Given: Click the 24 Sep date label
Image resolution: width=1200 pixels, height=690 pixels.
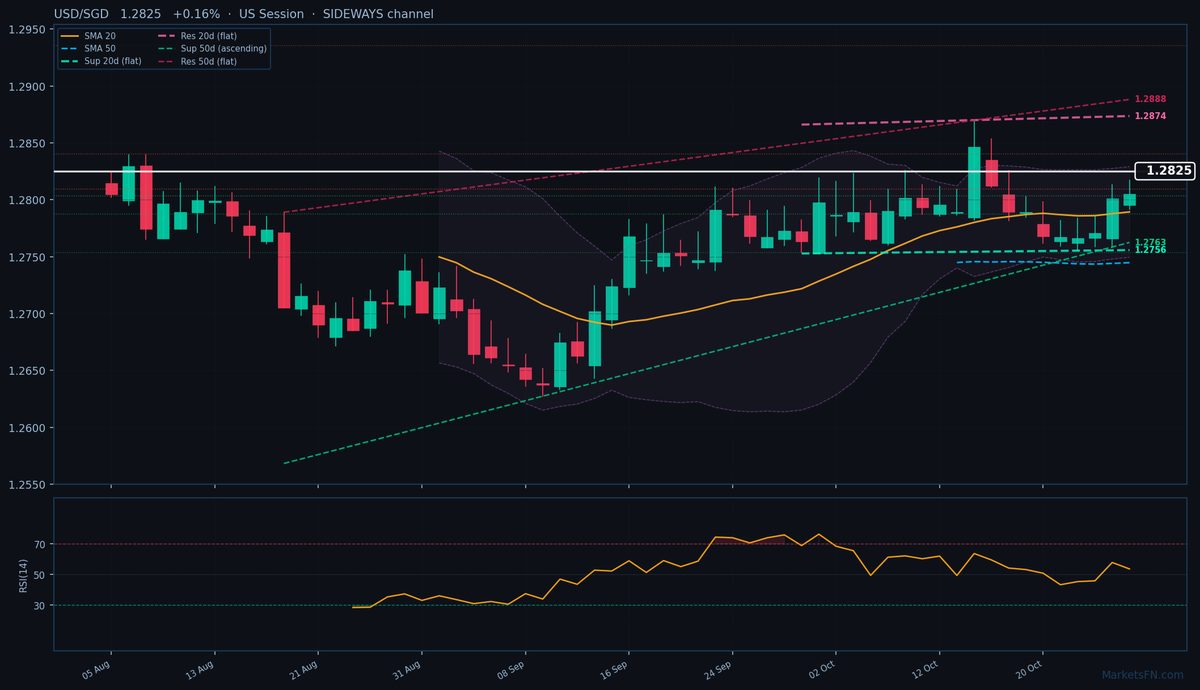Looking at the screenshot, I should click(717, 668).
